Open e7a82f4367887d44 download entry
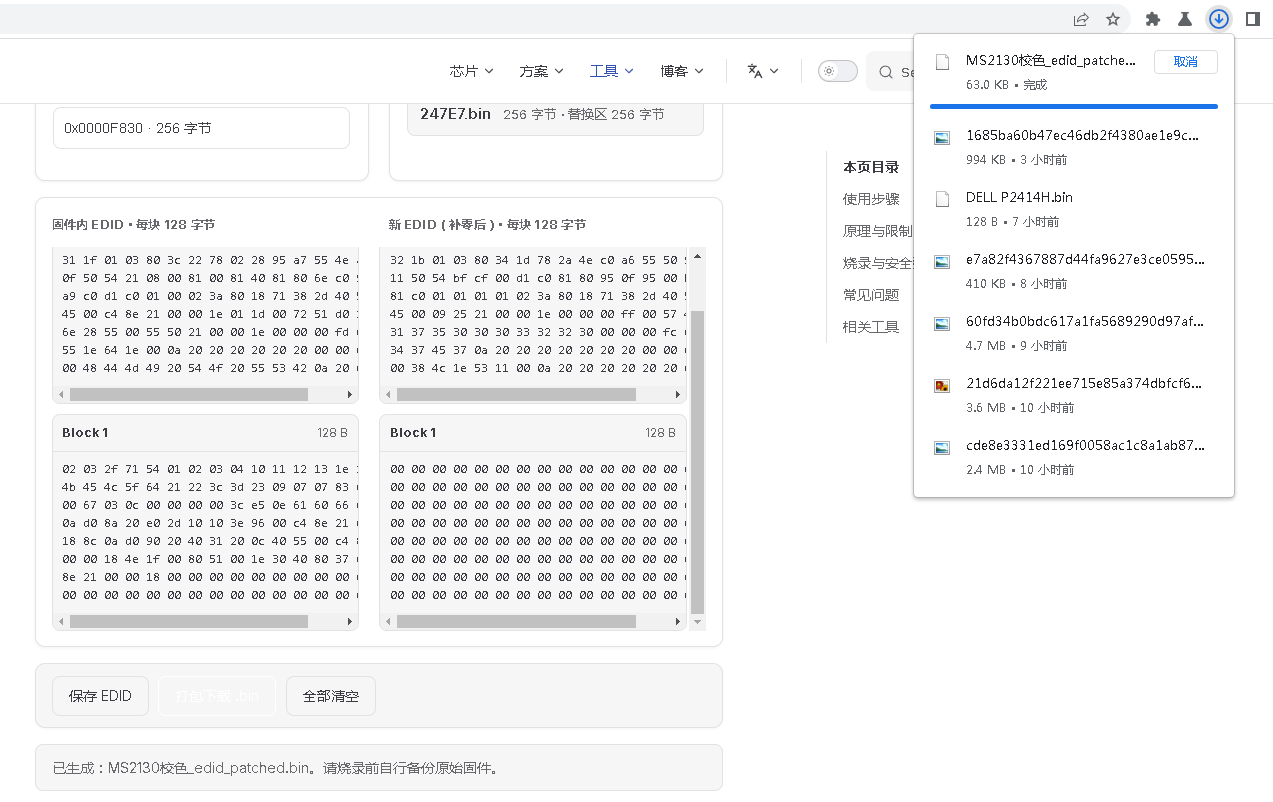The image size is (1273, 802). 1085,260
